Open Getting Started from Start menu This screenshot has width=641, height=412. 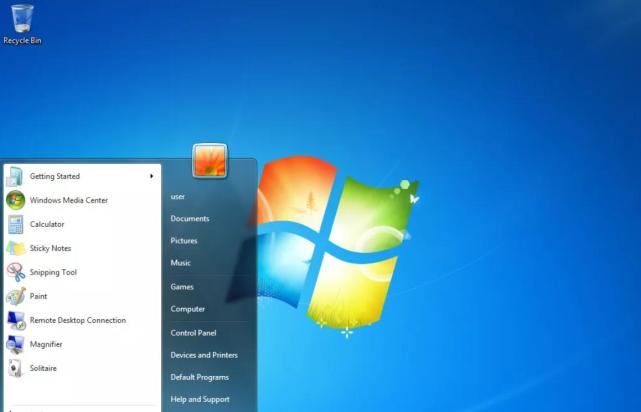[x=54, y=176]
